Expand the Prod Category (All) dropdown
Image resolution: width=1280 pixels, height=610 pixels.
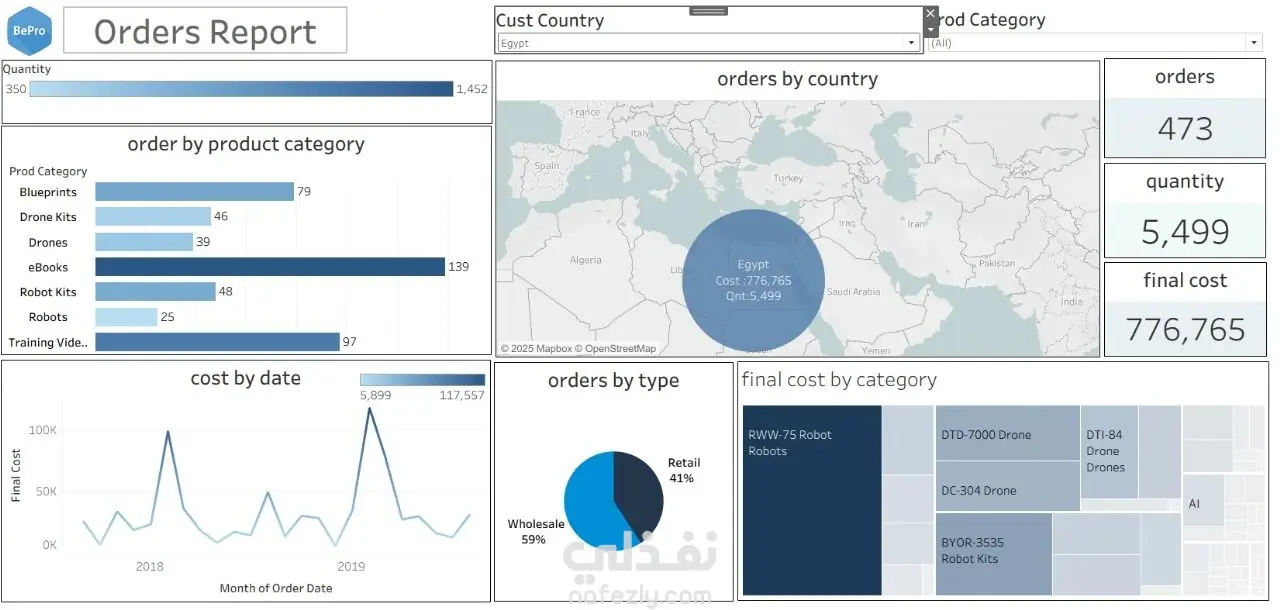click(x=1095, y=43)
